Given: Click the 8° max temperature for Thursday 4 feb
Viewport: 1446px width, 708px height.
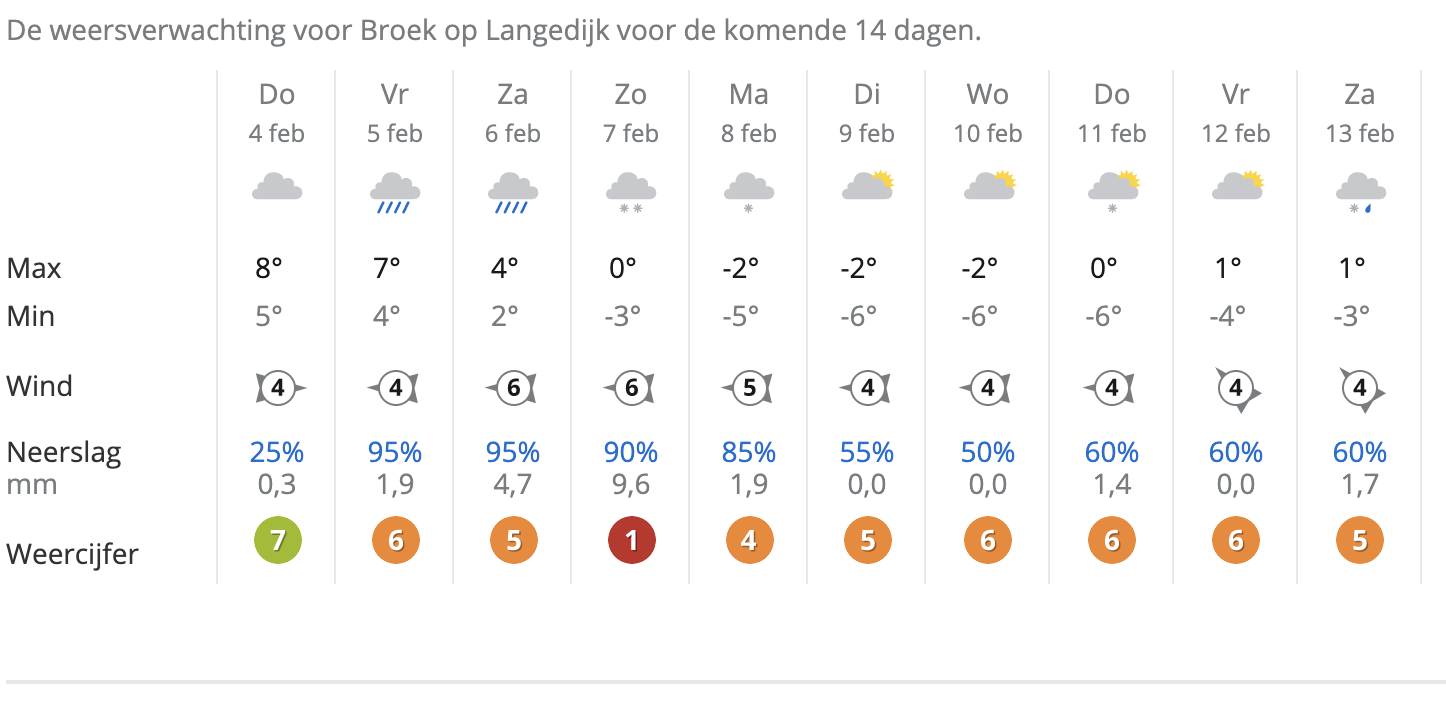Looking at the screenshot, I should point(268,268).
